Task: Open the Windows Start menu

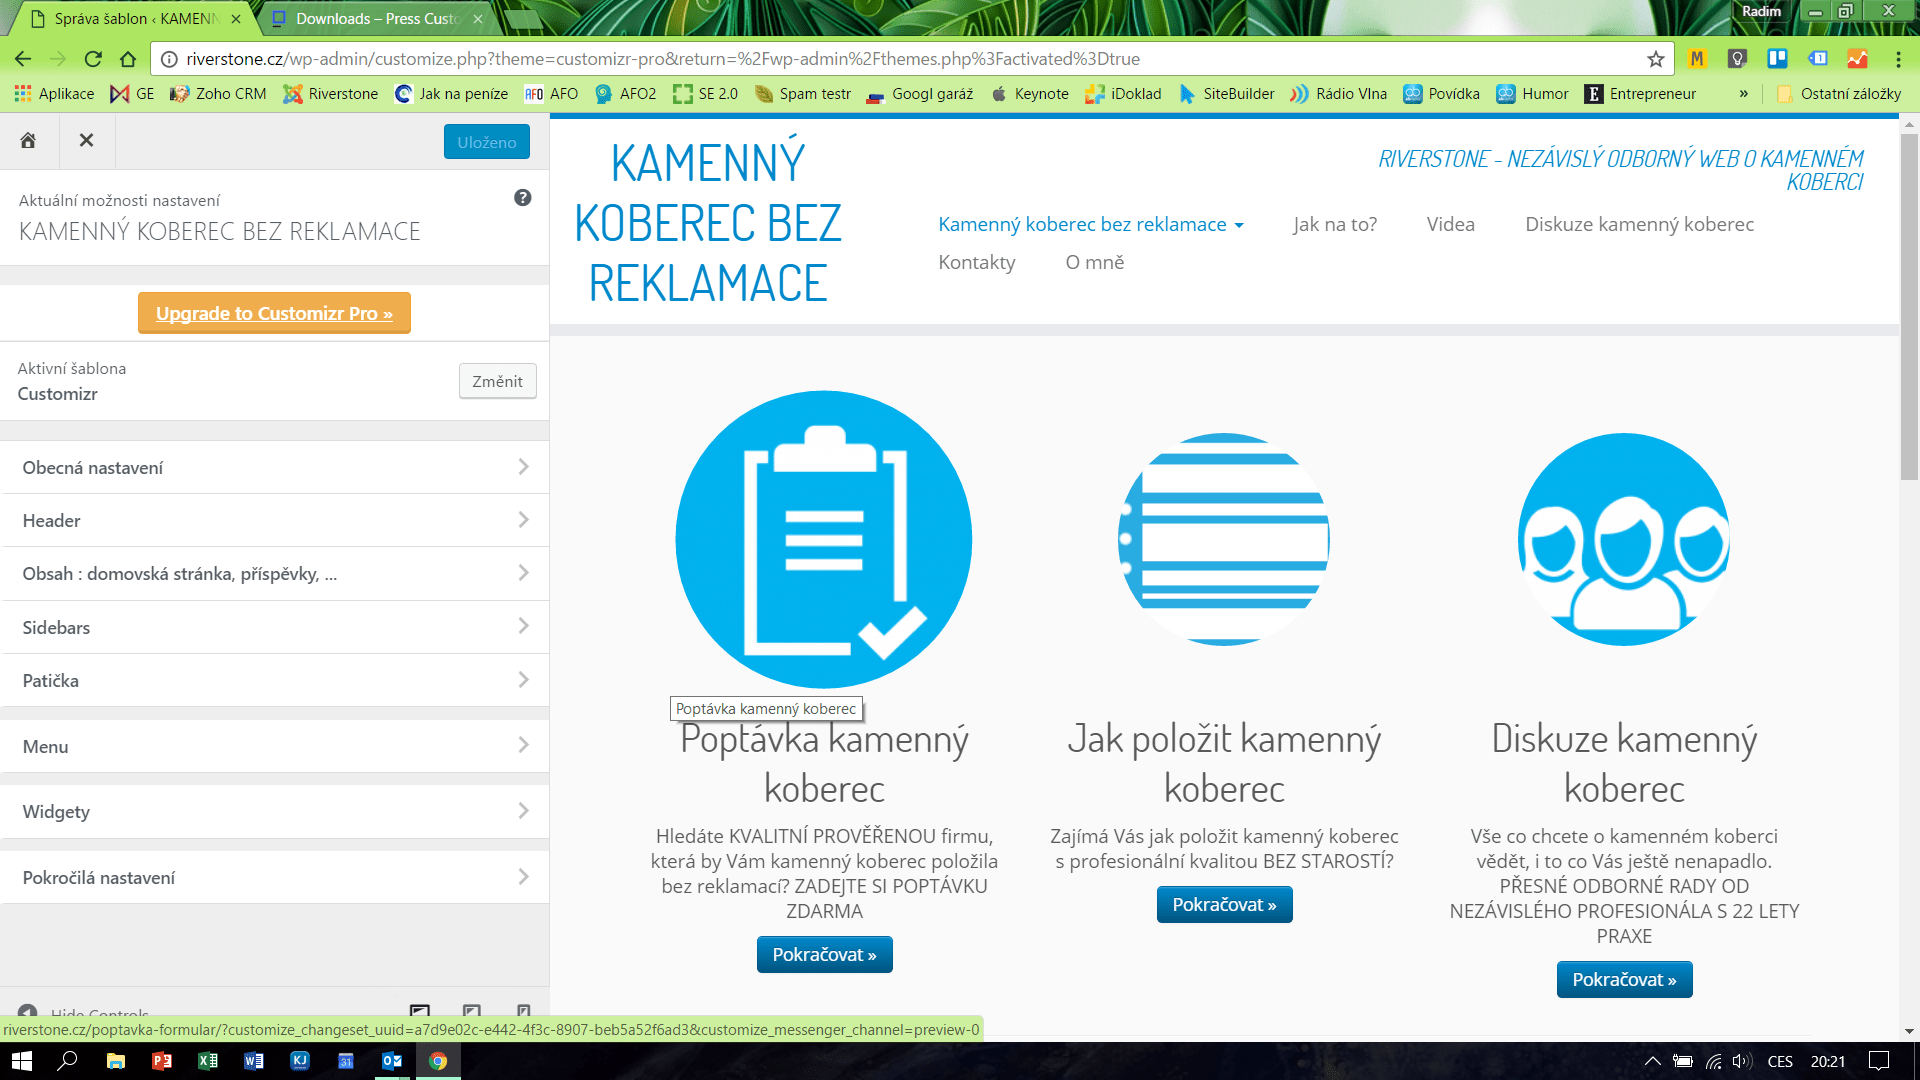Action: tap(21, 1061)
